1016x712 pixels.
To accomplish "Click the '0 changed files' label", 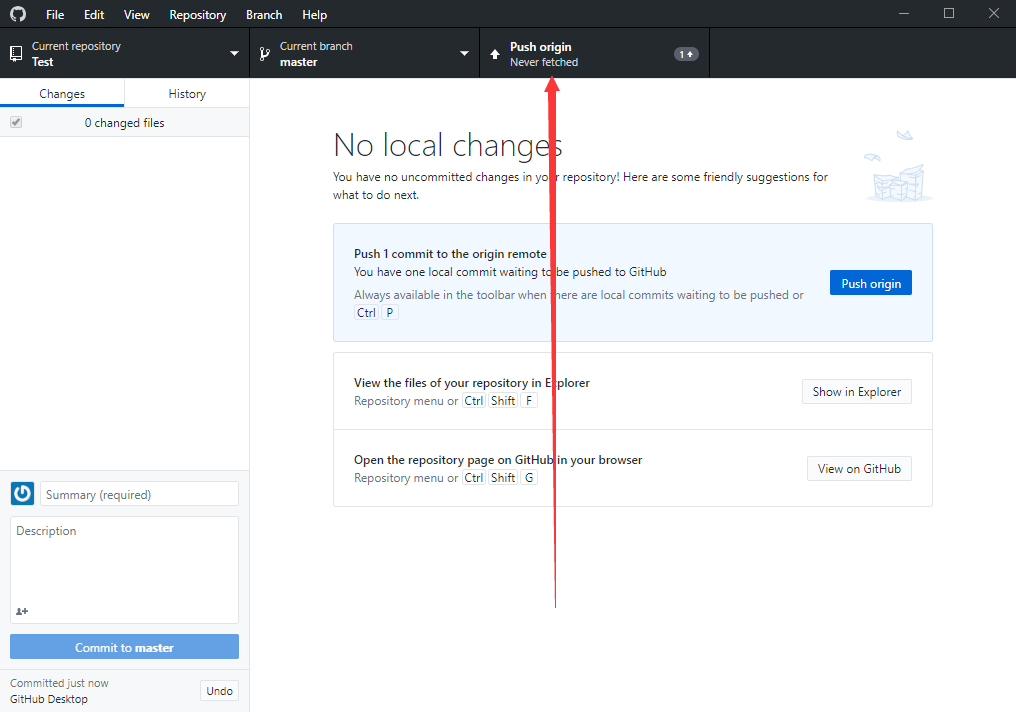I will coord(124,122).
